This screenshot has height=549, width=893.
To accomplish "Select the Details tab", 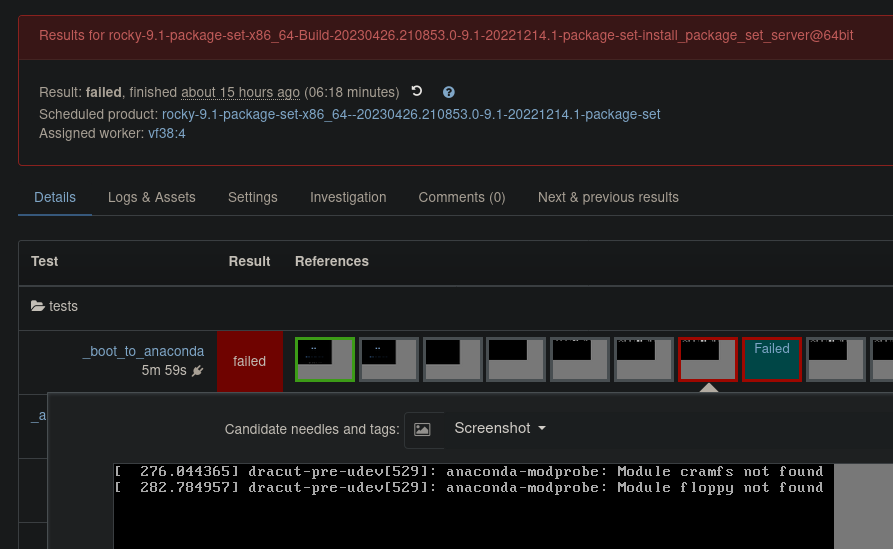I will [55, 197].
